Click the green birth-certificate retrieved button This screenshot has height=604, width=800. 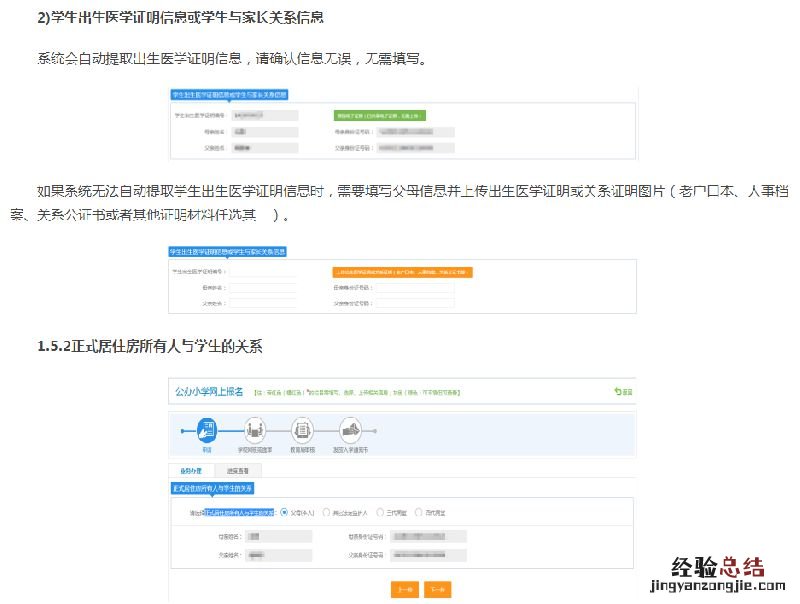point(380,116)
